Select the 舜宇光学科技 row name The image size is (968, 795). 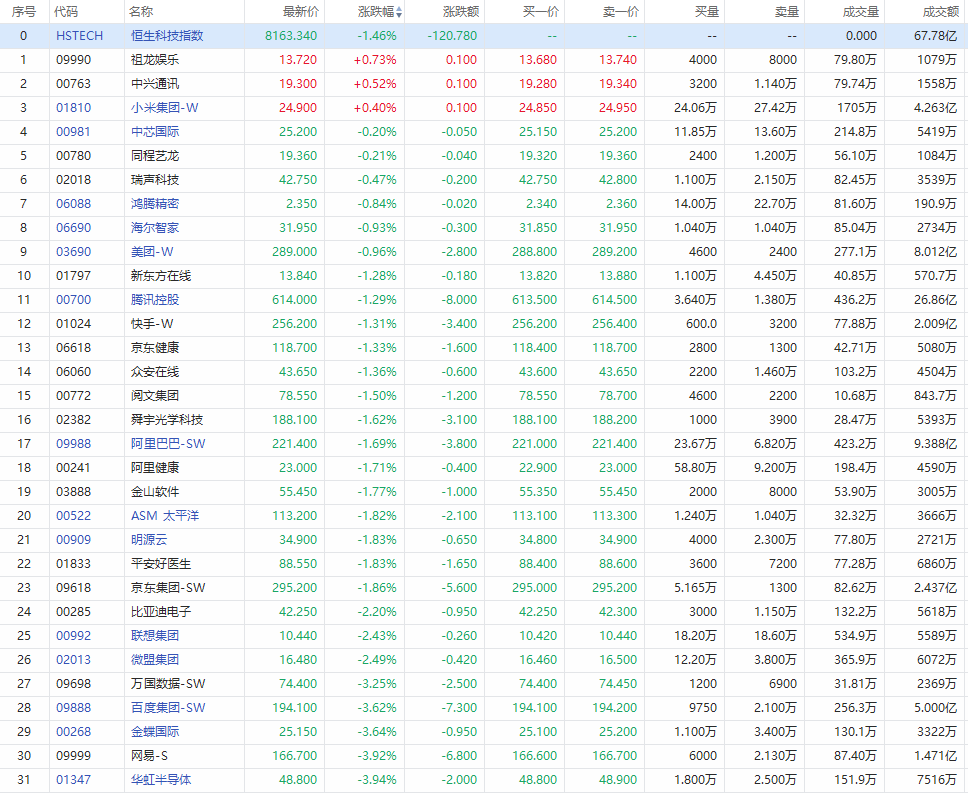point(167,420)
